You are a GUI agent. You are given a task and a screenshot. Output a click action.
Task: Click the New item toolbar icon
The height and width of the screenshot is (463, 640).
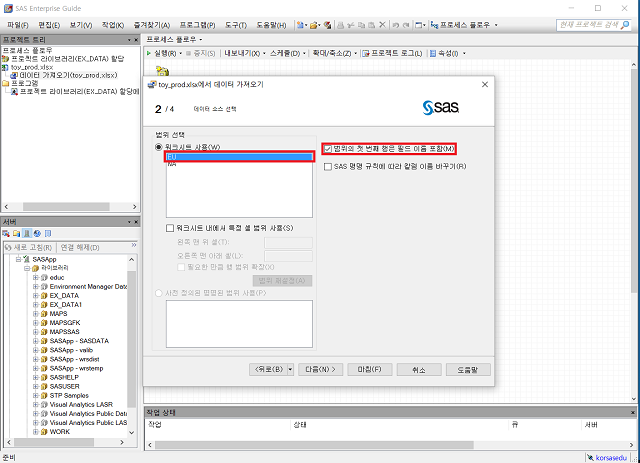pyautogui.click(x=300, y=25)
